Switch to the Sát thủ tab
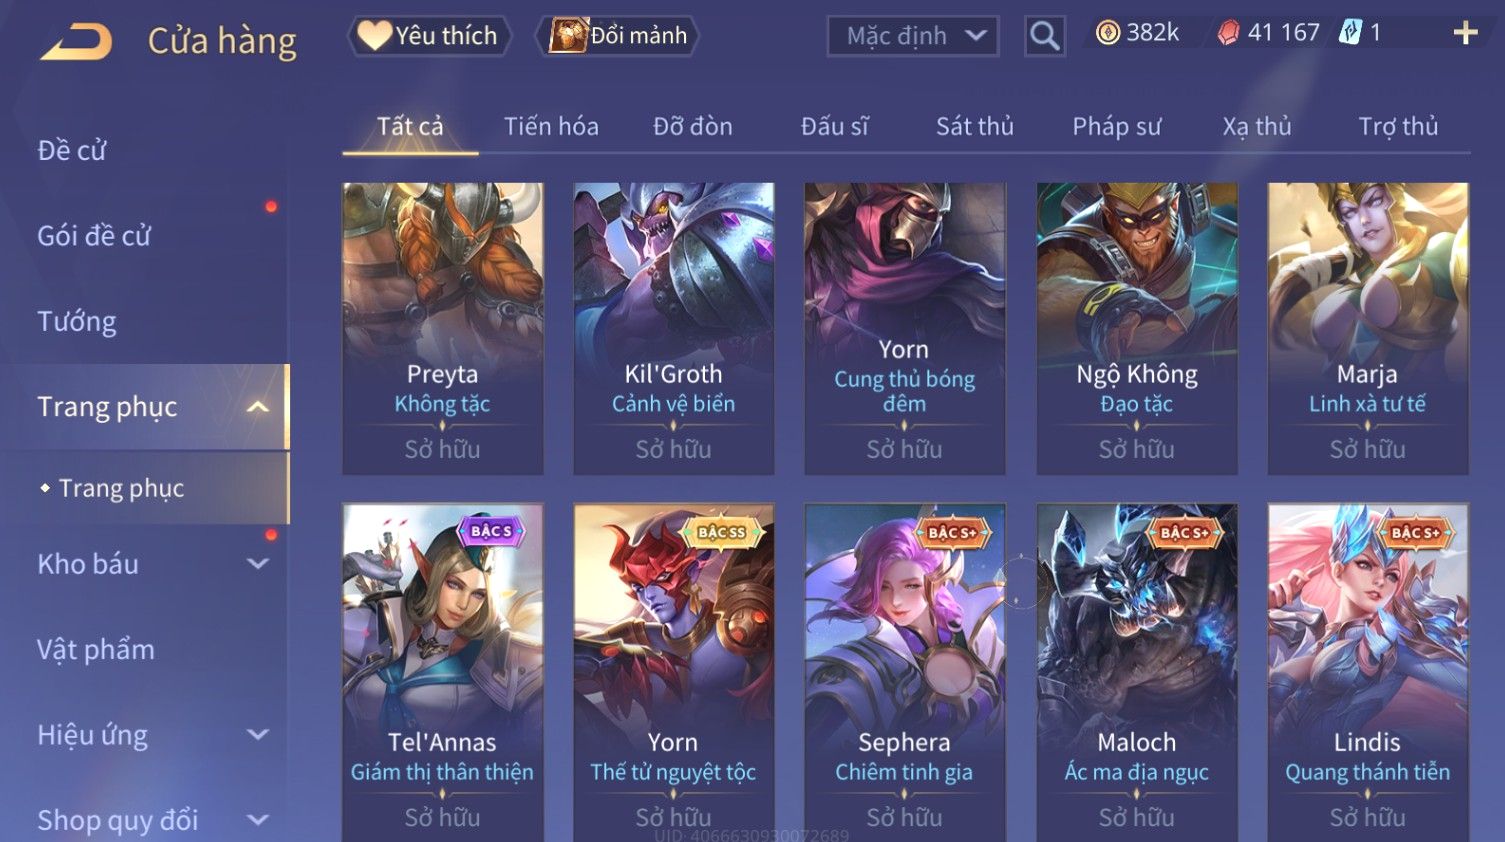 [x=974, y=126]
